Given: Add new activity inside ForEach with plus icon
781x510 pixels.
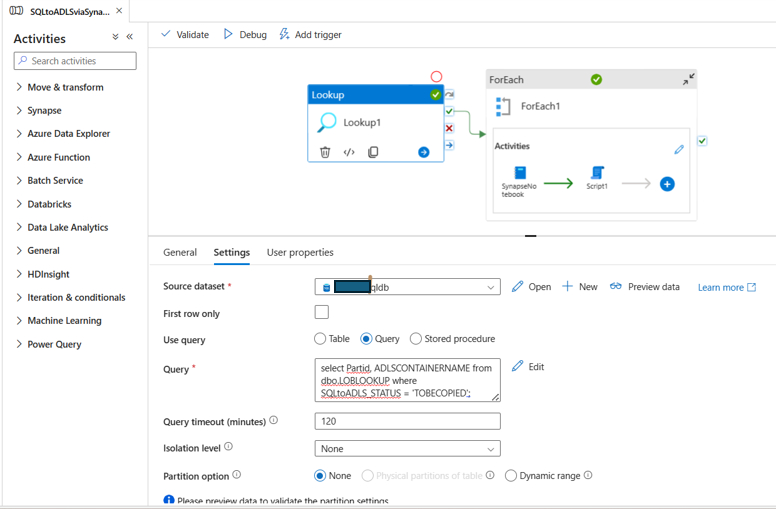Looking at the screenshot, I should point(667,184).
